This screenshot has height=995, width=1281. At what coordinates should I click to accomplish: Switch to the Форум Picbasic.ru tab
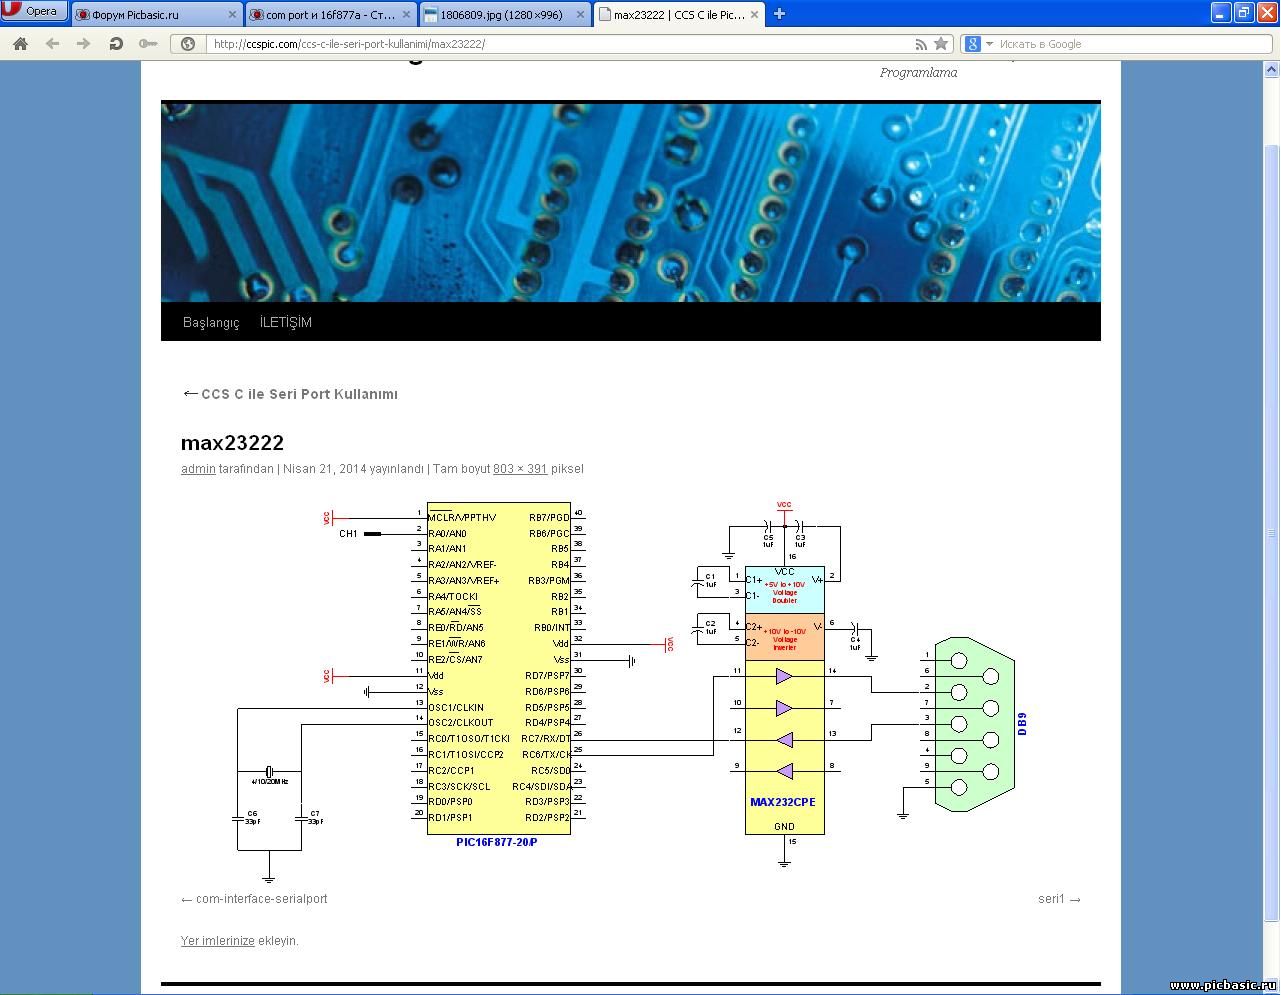158,14
